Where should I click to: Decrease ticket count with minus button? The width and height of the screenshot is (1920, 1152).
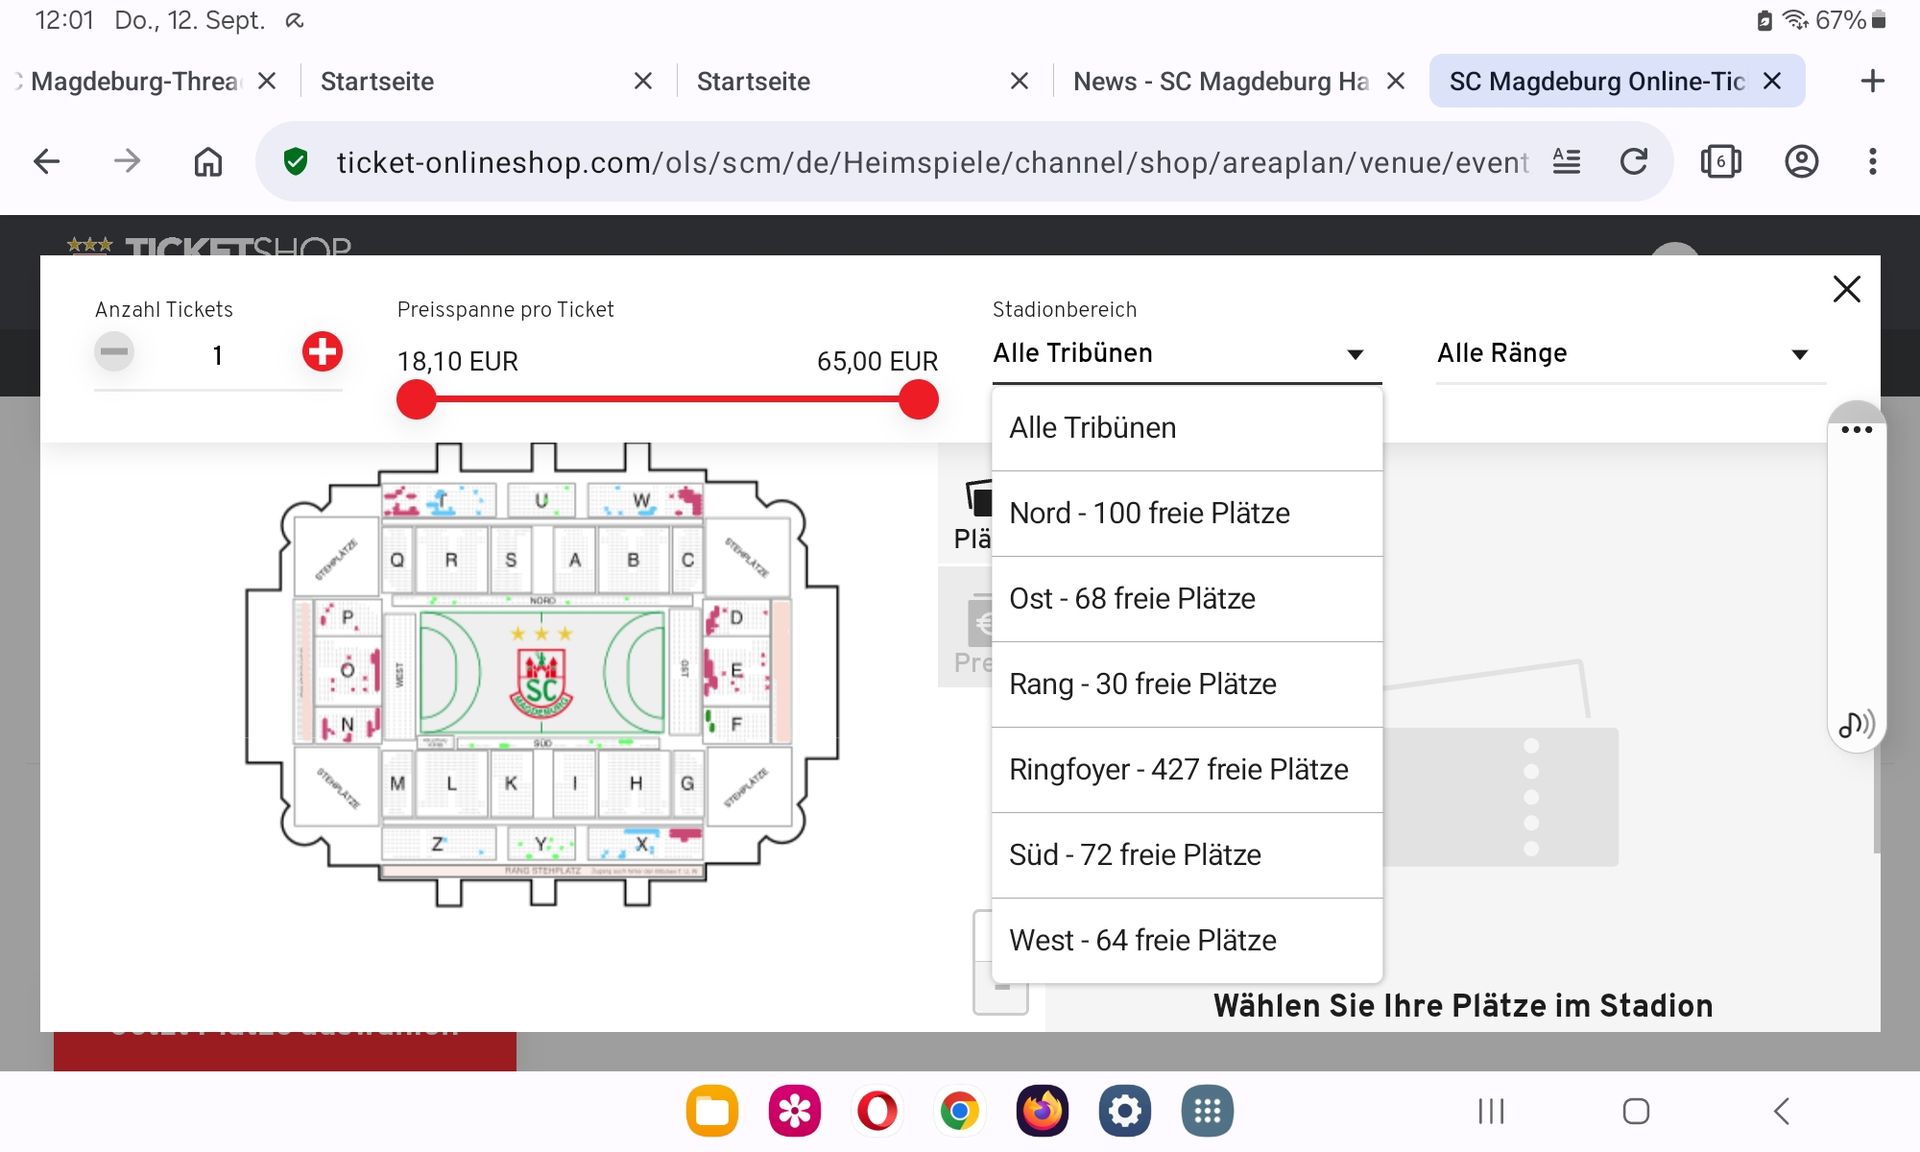(x=114, y=352)
